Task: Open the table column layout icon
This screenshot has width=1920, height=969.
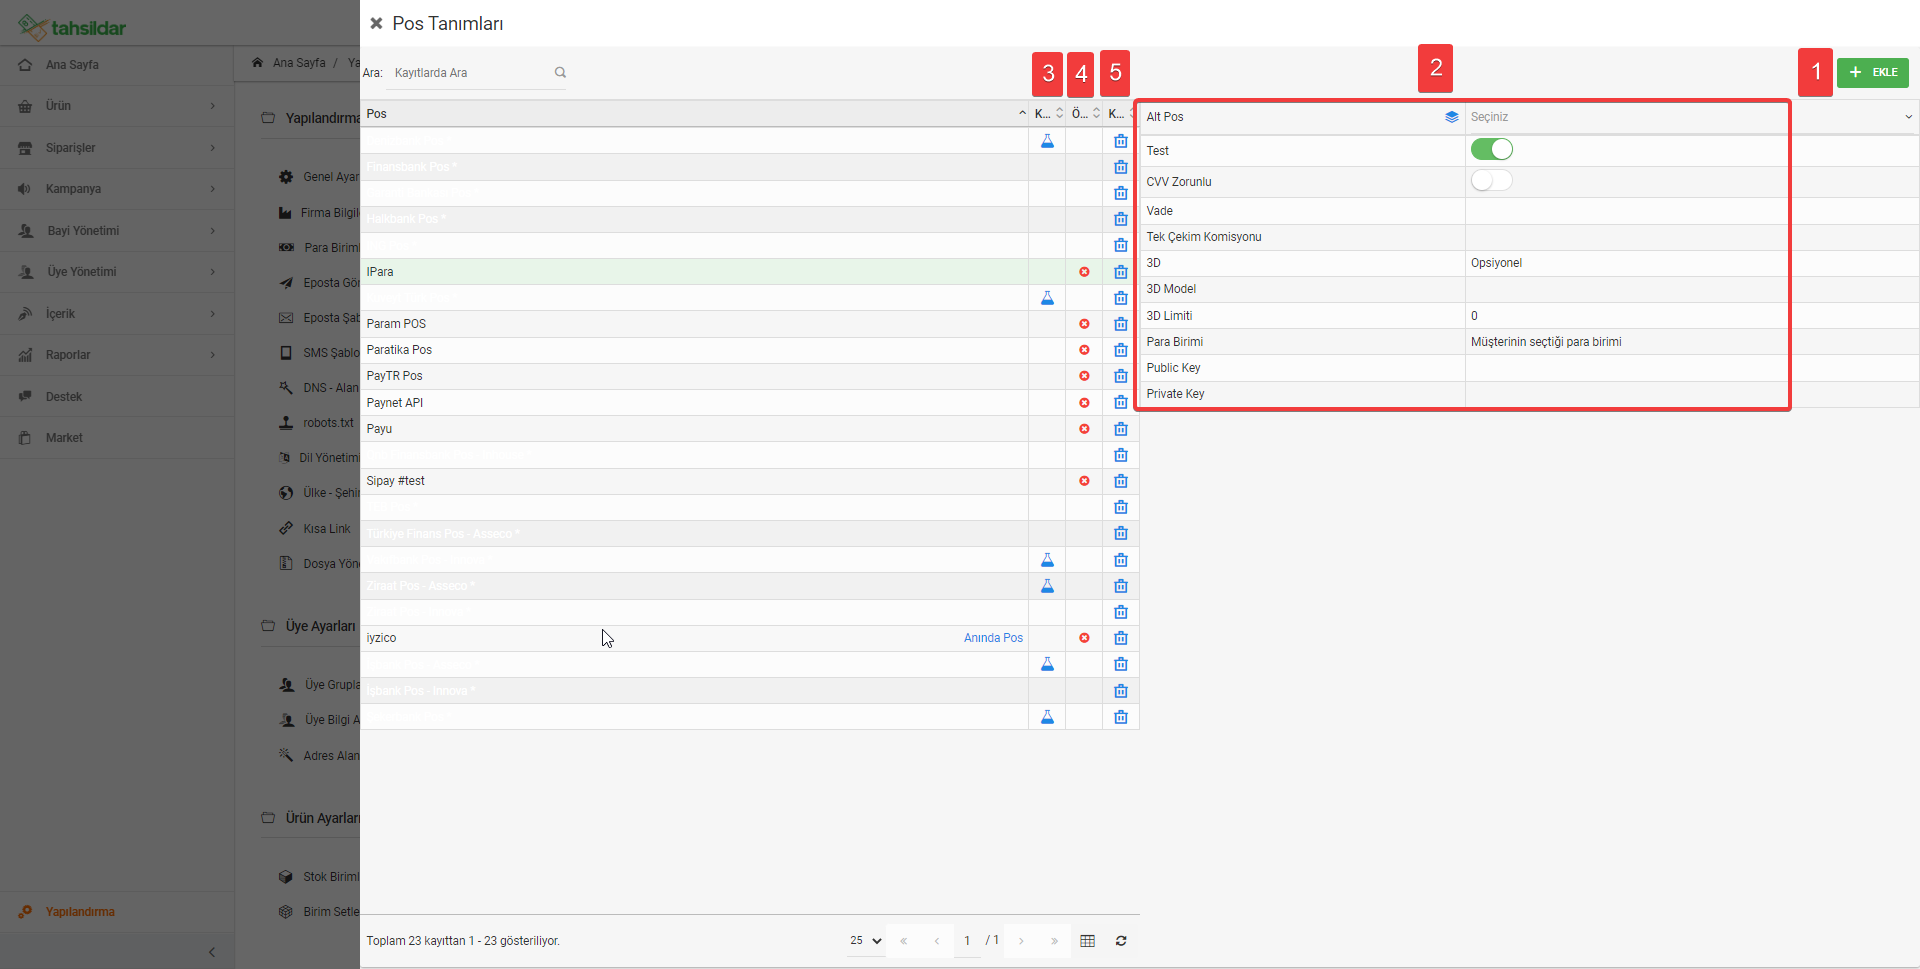Action: tap(1088, 941)
